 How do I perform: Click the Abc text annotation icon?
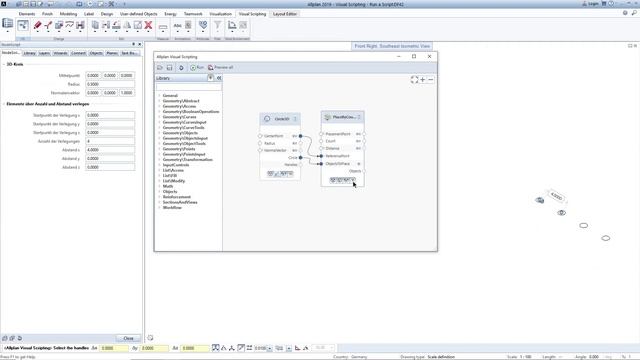[178, 25]
